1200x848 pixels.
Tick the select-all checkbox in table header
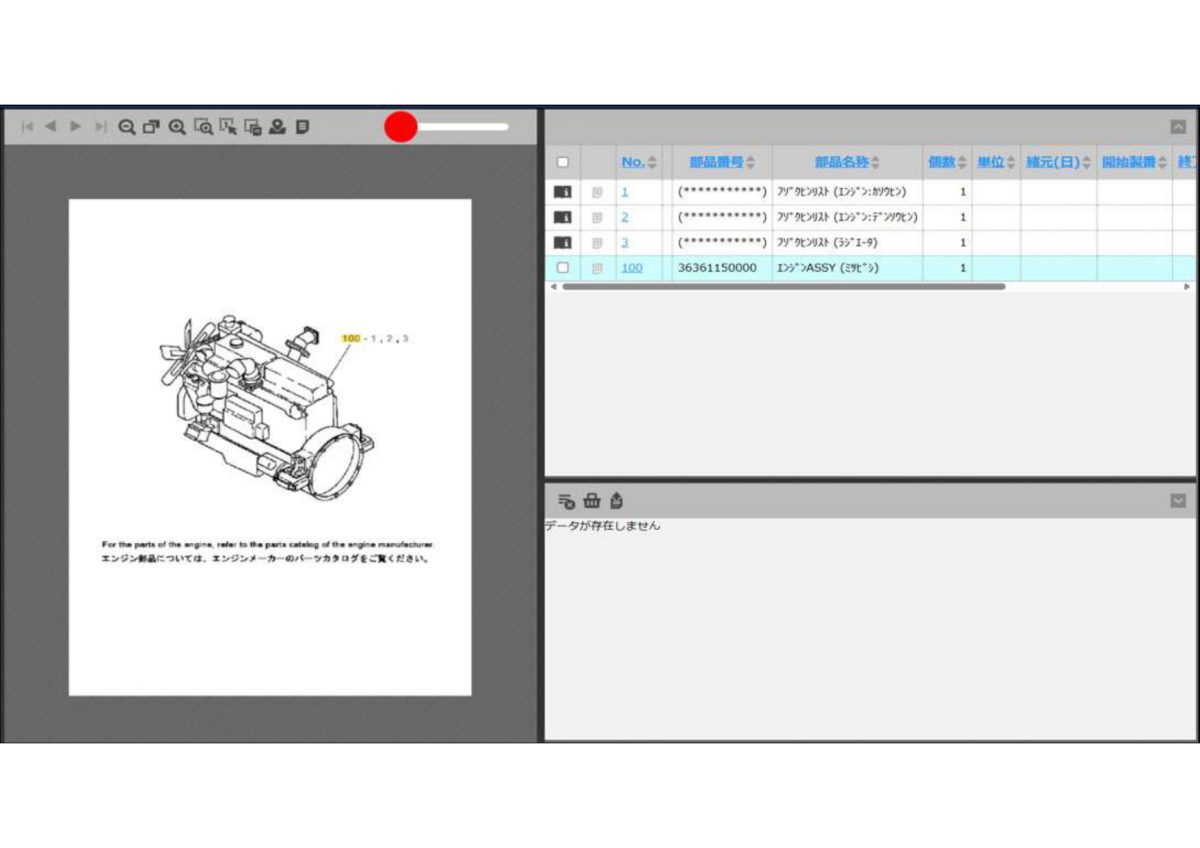point(562,162)
